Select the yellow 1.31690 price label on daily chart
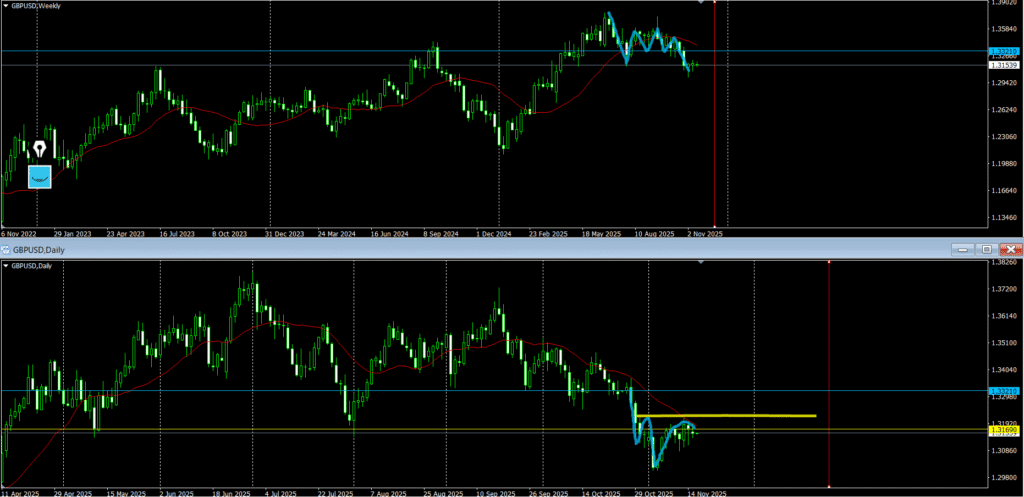1024x497 pixels. pyautogui.click(x=1001, y=430)
